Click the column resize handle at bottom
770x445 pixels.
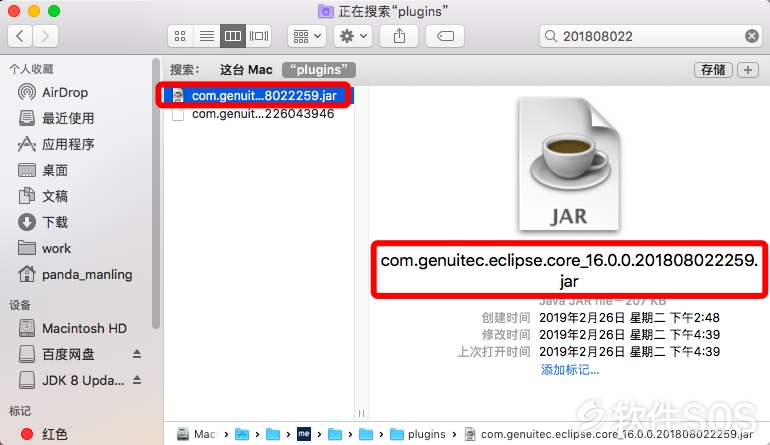pos(361,414)
